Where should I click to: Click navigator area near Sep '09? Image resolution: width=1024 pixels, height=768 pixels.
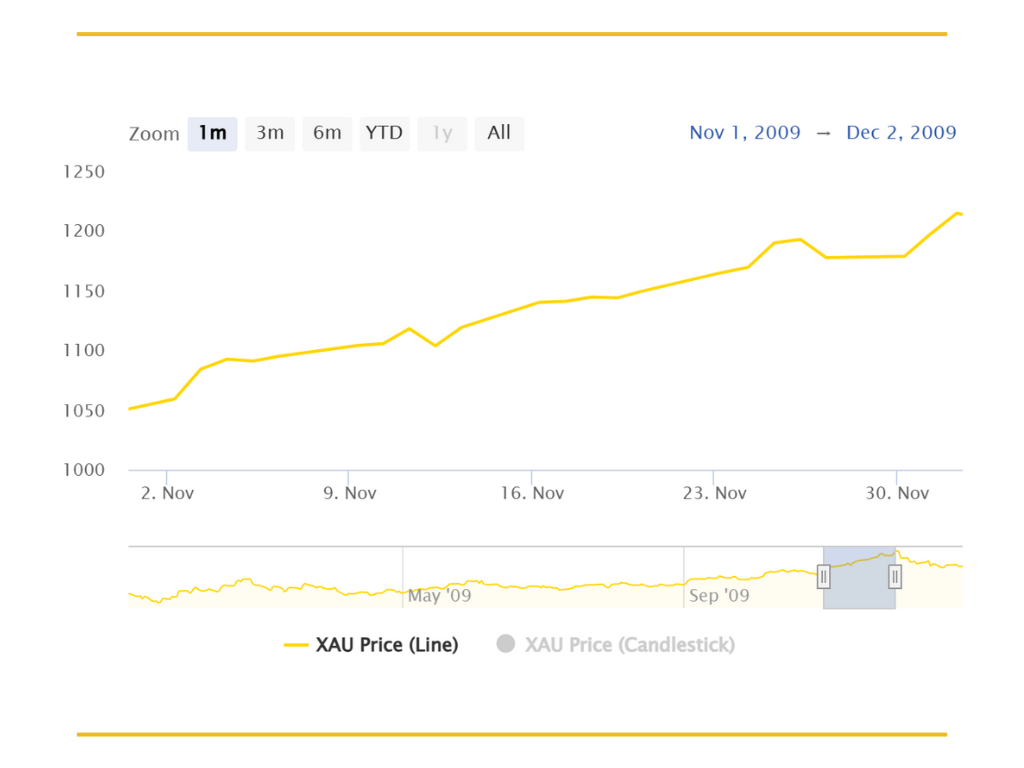click(x=719, y=595)
